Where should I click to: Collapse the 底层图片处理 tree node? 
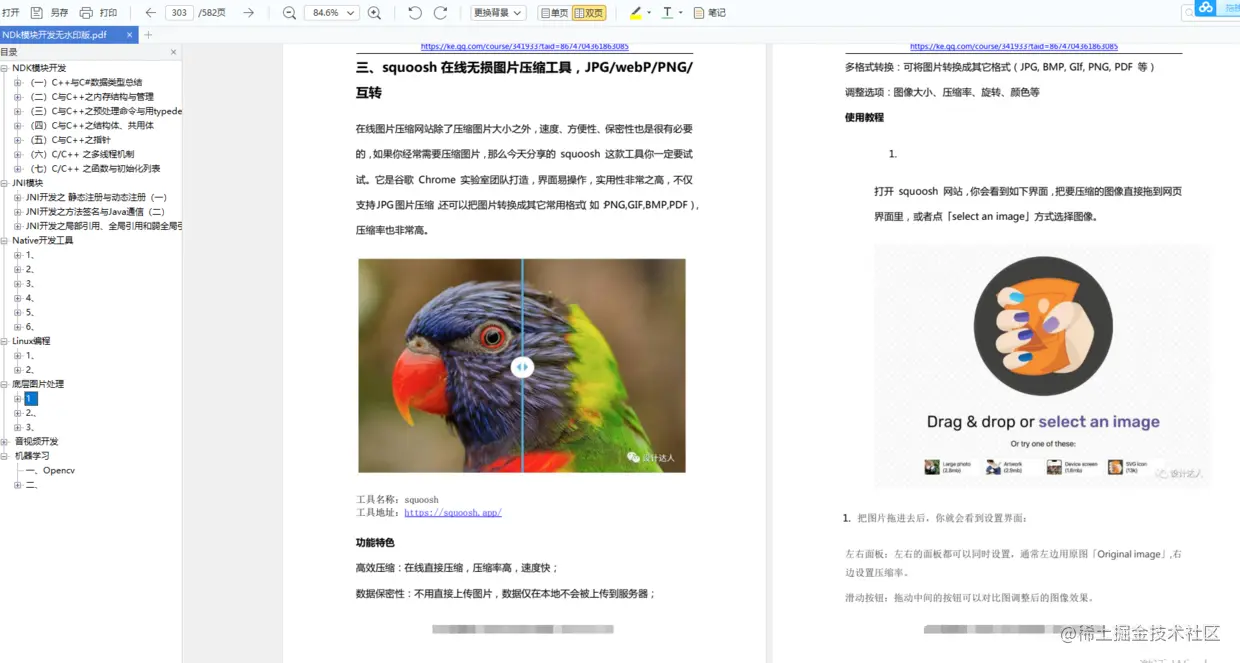click(x=4, y=384)
